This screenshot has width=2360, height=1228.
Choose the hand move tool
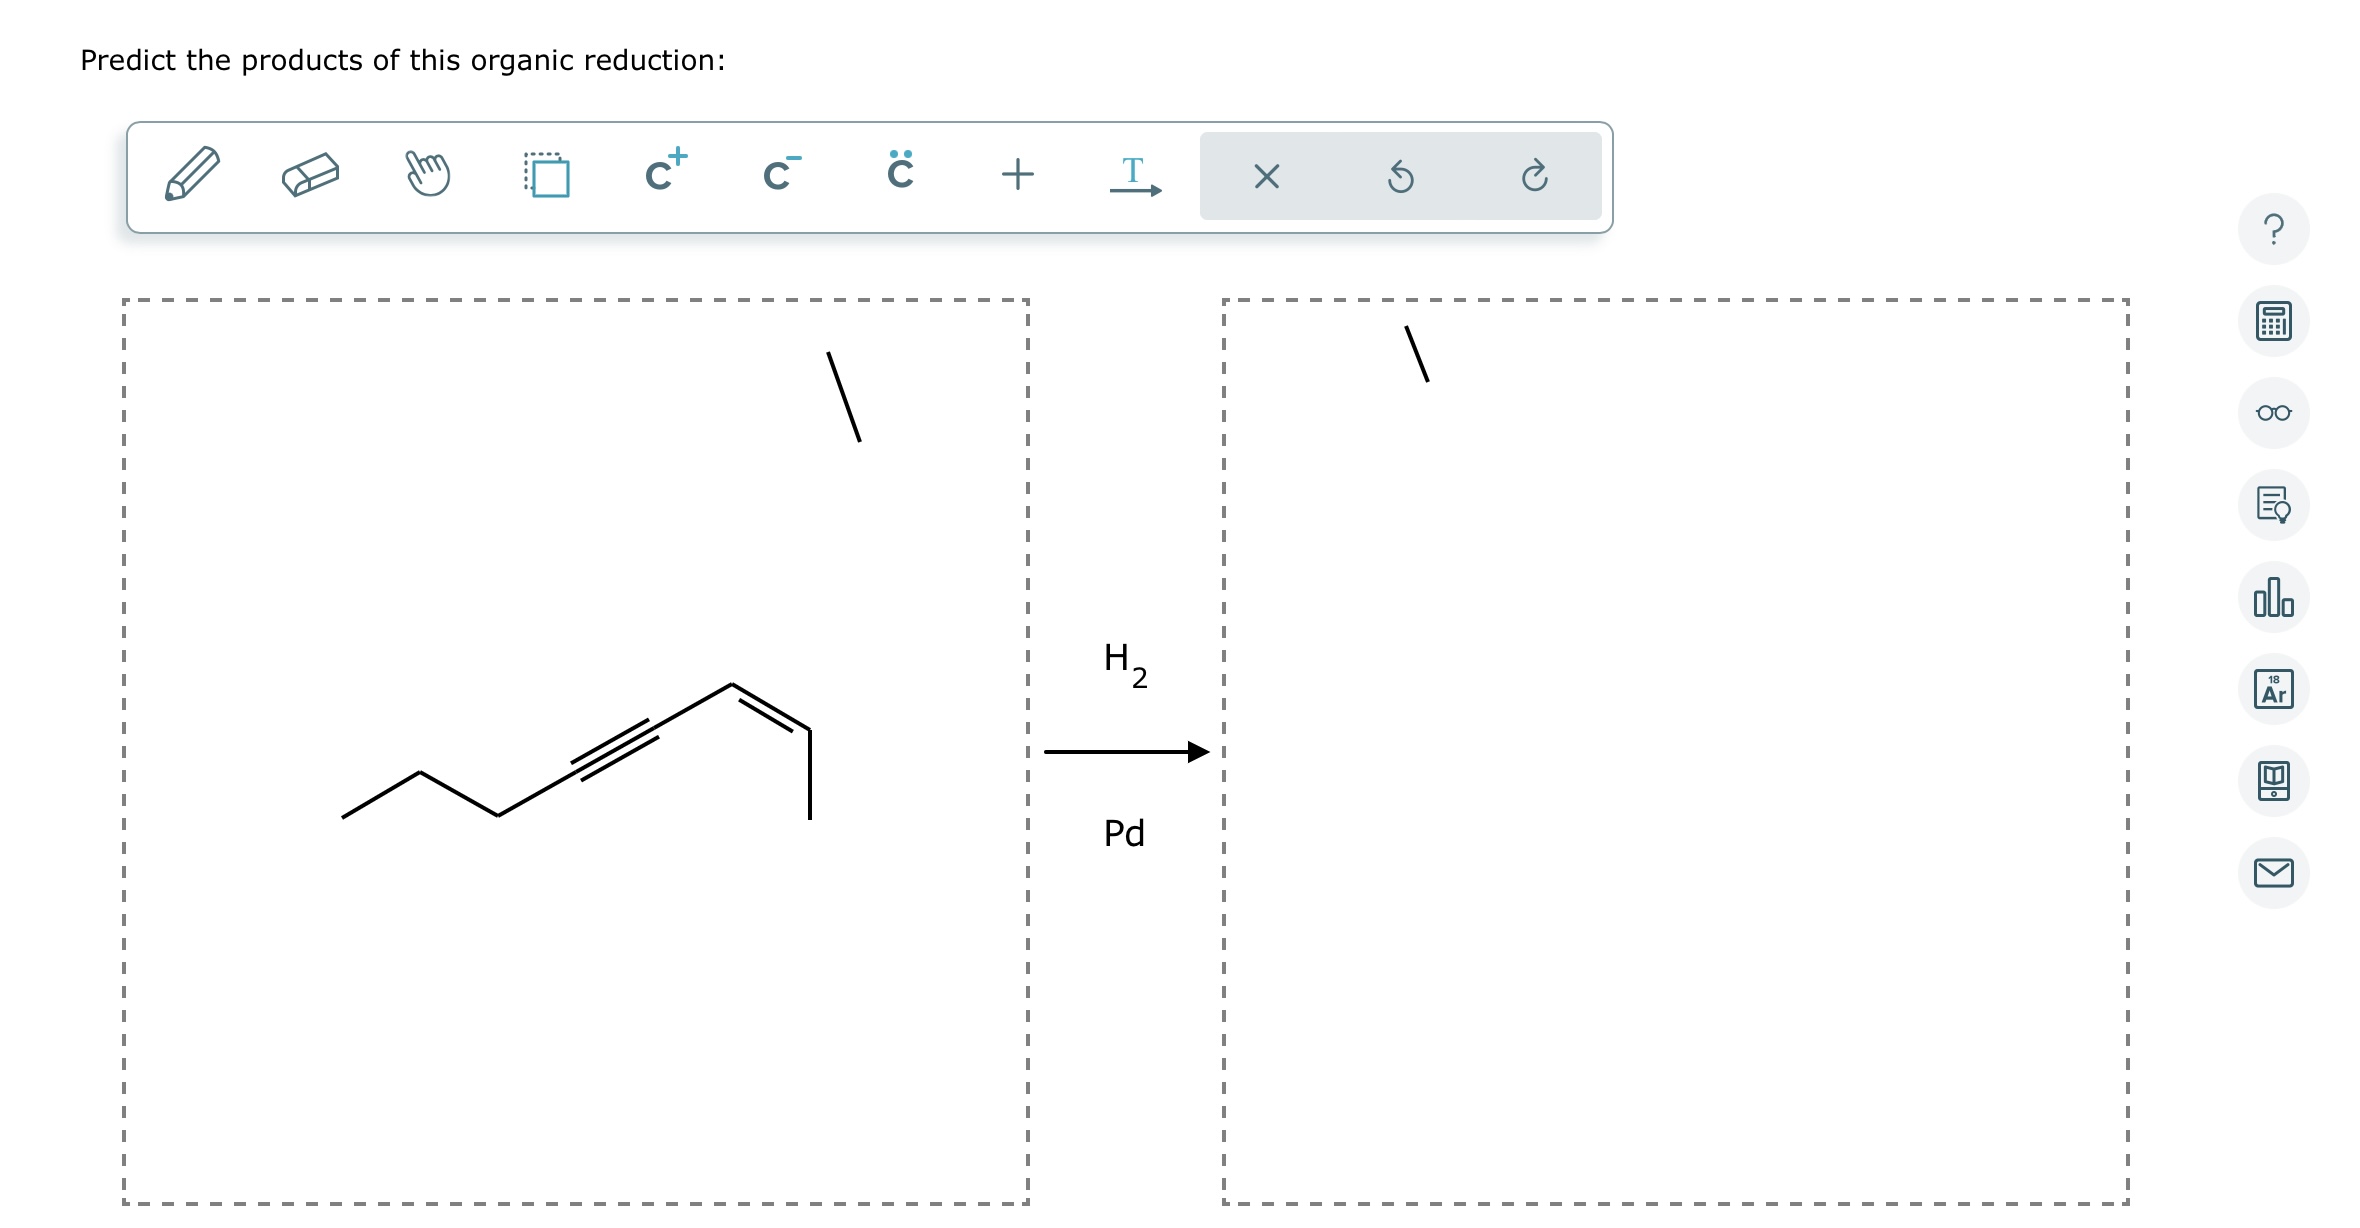click(428, 175)
